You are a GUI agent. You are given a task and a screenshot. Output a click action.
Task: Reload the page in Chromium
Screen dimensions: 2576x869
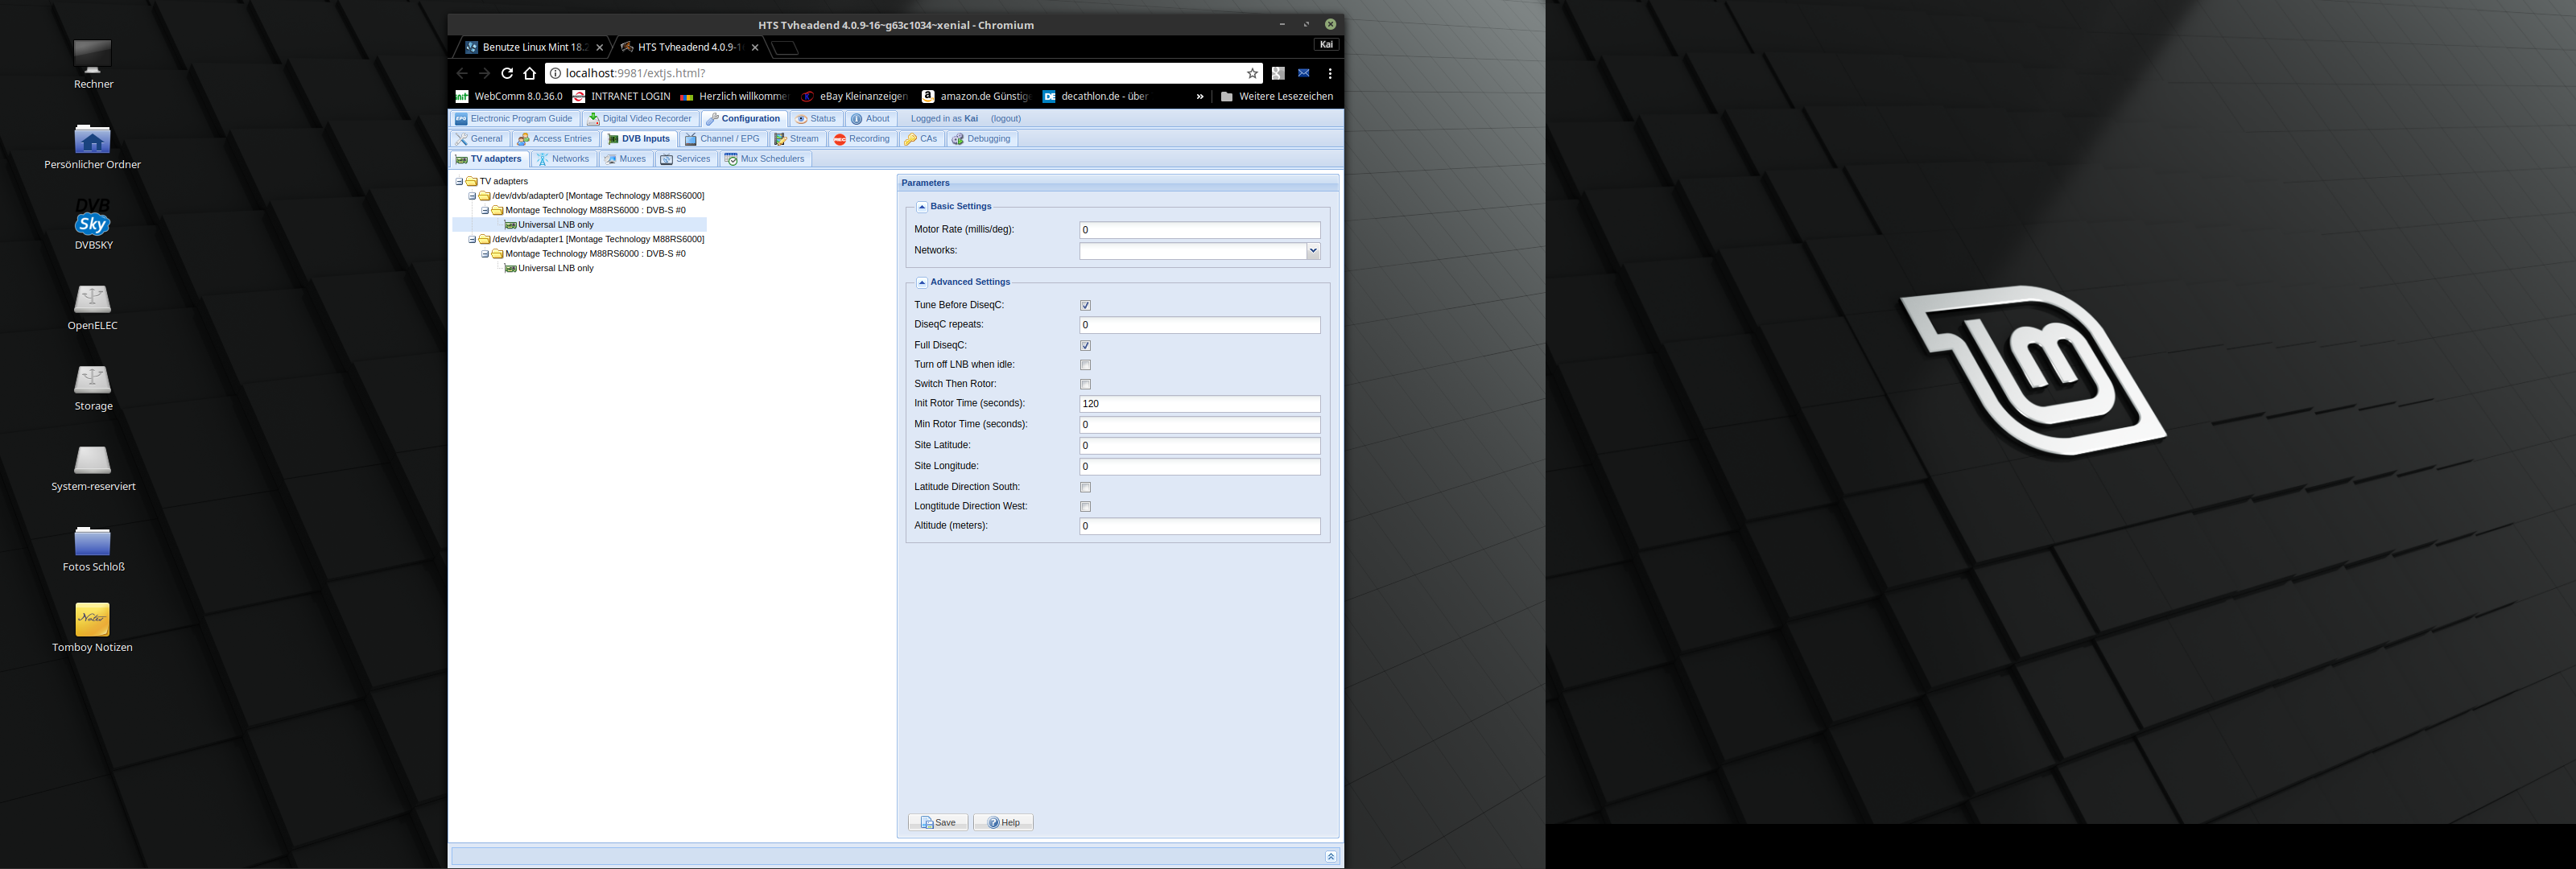tap(507, 73)
